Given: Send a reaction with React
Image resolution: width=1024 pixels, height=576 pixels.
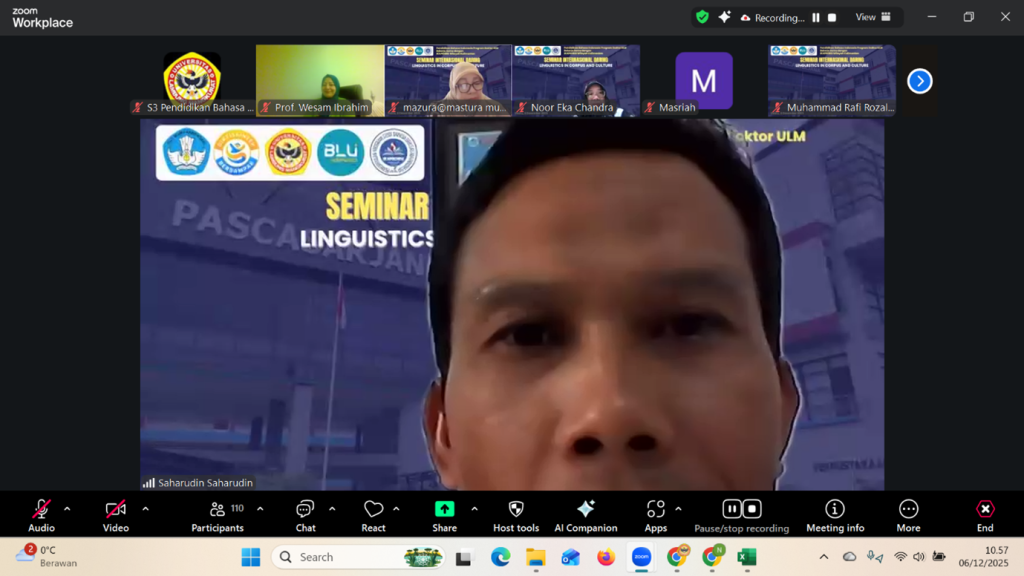Looking at the screenshot, I should [x=373, y=514].
